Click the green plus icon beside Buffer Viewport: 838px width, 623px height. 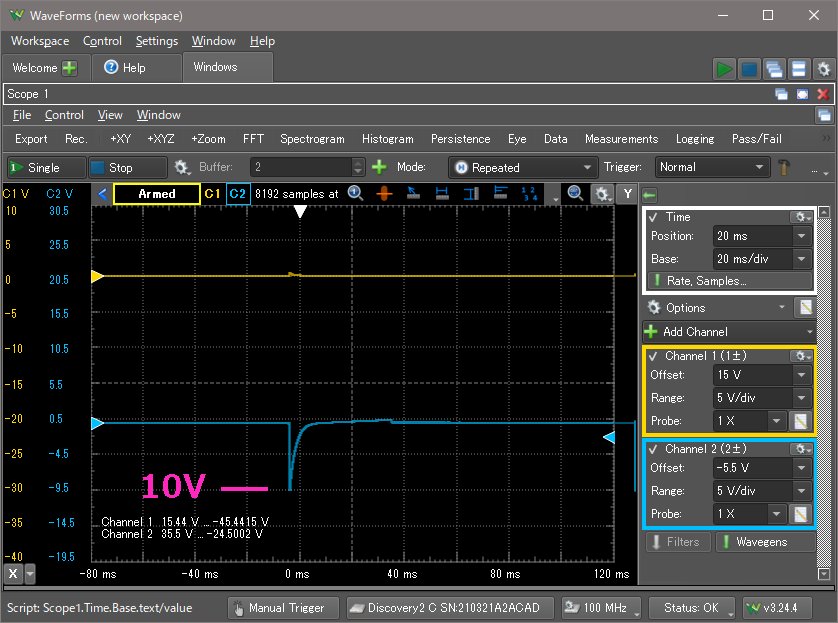click(x=379, y=167)
